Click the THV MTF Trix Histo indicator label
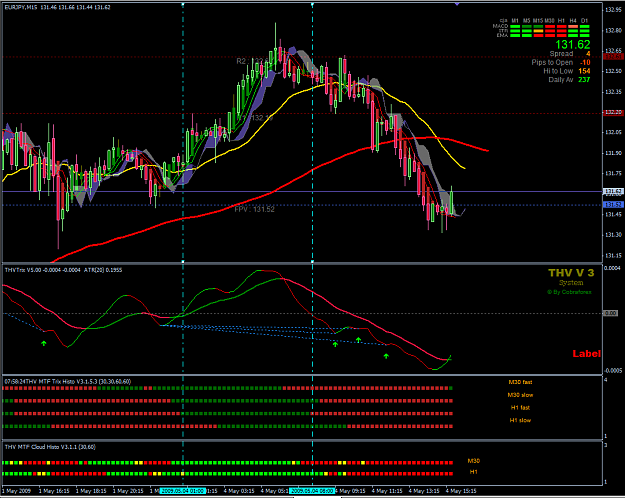 pyautogui.click(x=67, y=382)
